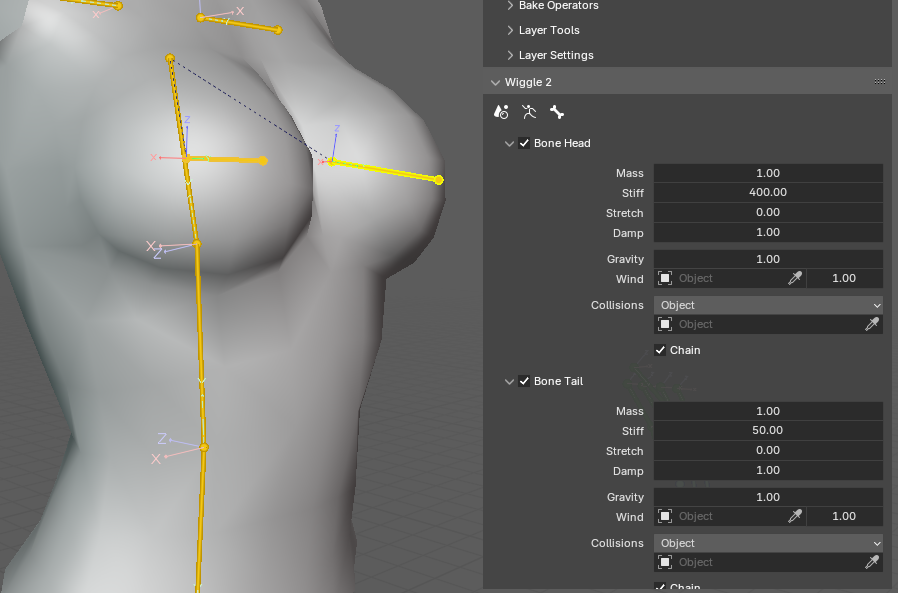
Task: Expand the Layer Settings section
Action: click(x=510, y=56)
